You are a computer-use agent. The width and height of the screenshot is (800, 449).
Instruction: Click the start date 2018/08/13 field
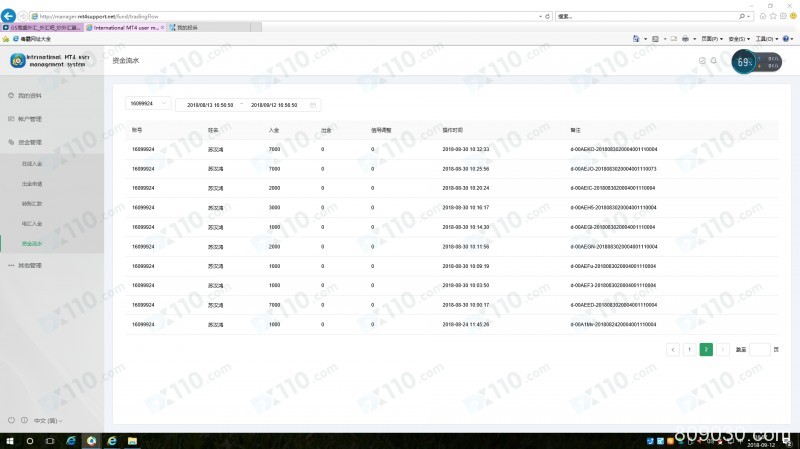[210, 105]
